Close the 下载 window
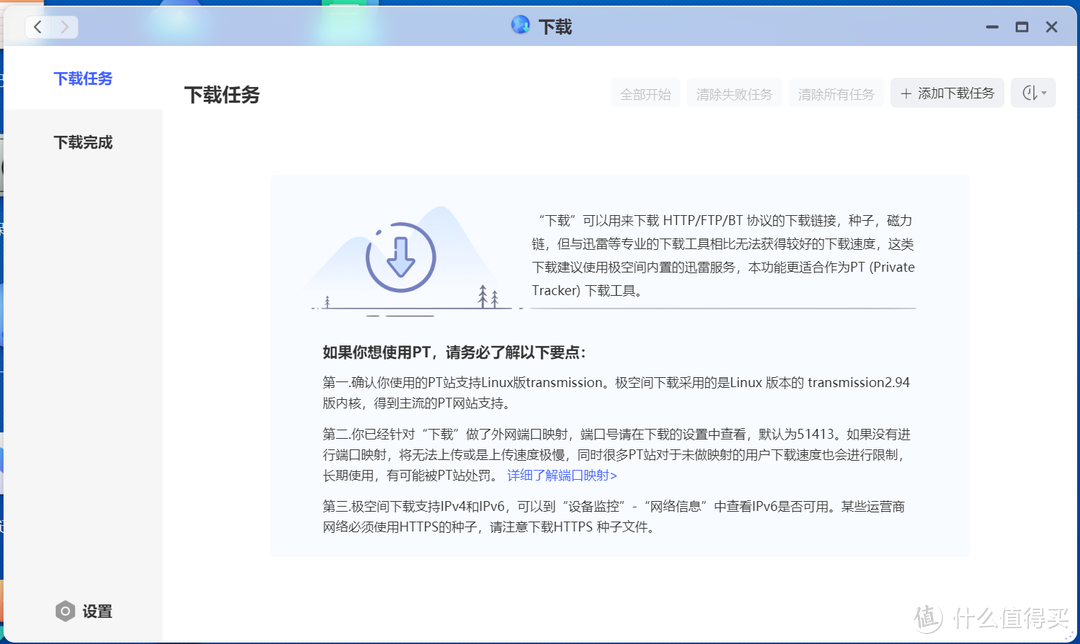1080x644 pixels. [1052, 27]
